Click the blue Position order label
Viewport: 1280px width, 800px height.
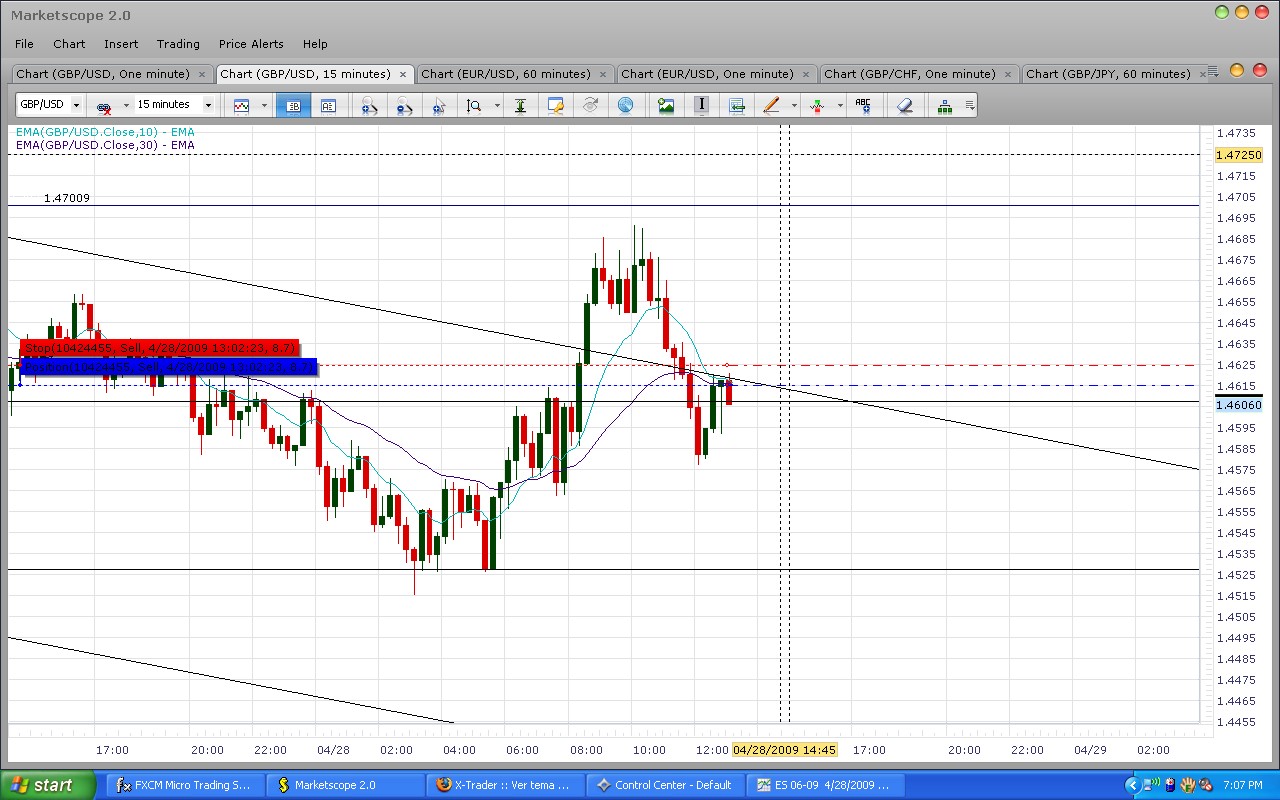coord(168,367)
